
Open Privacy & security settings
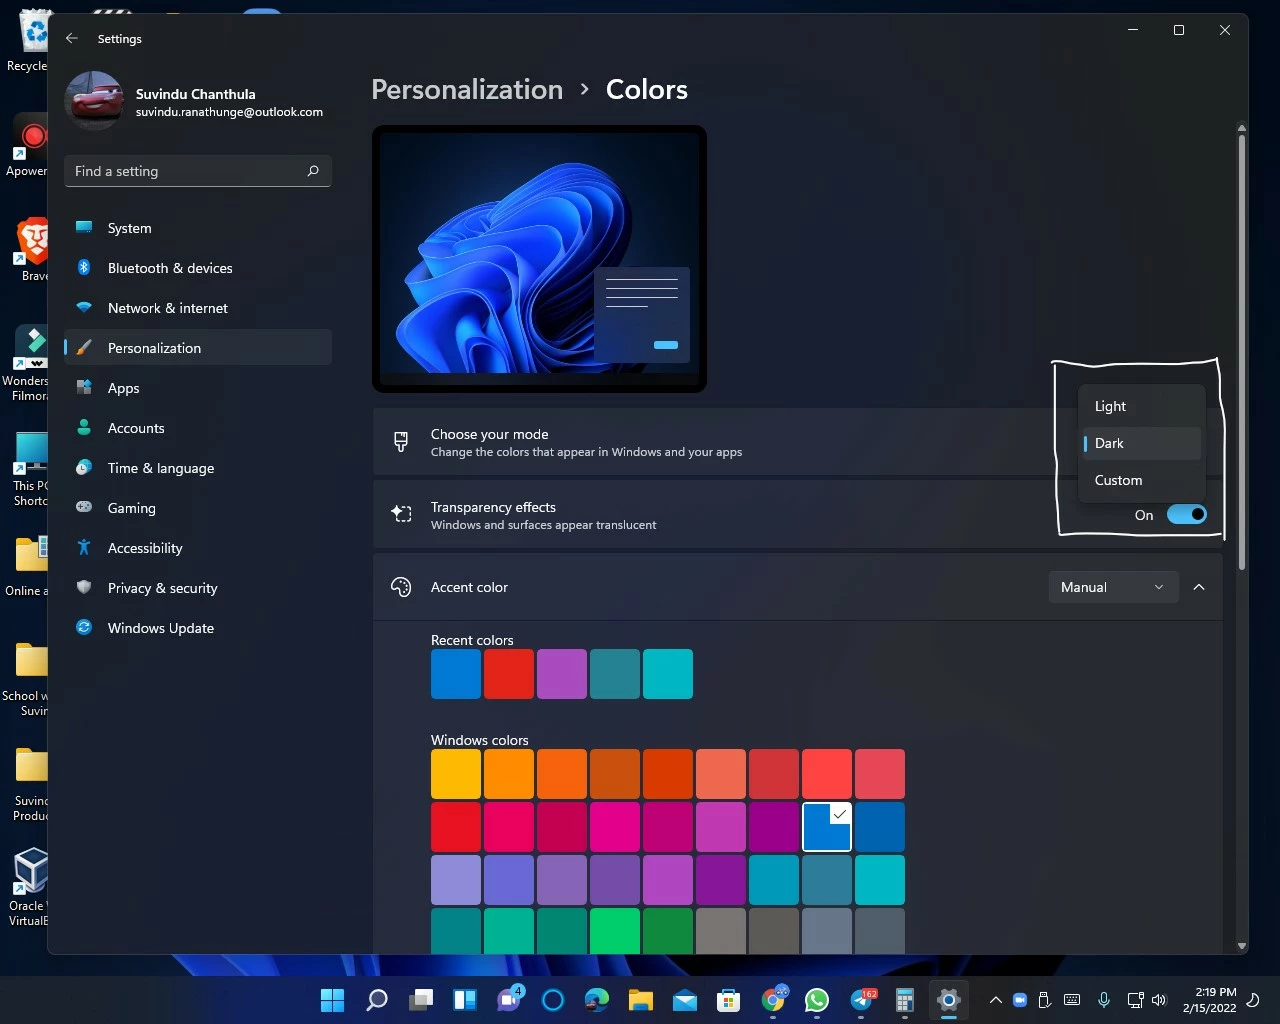[198, 588]
